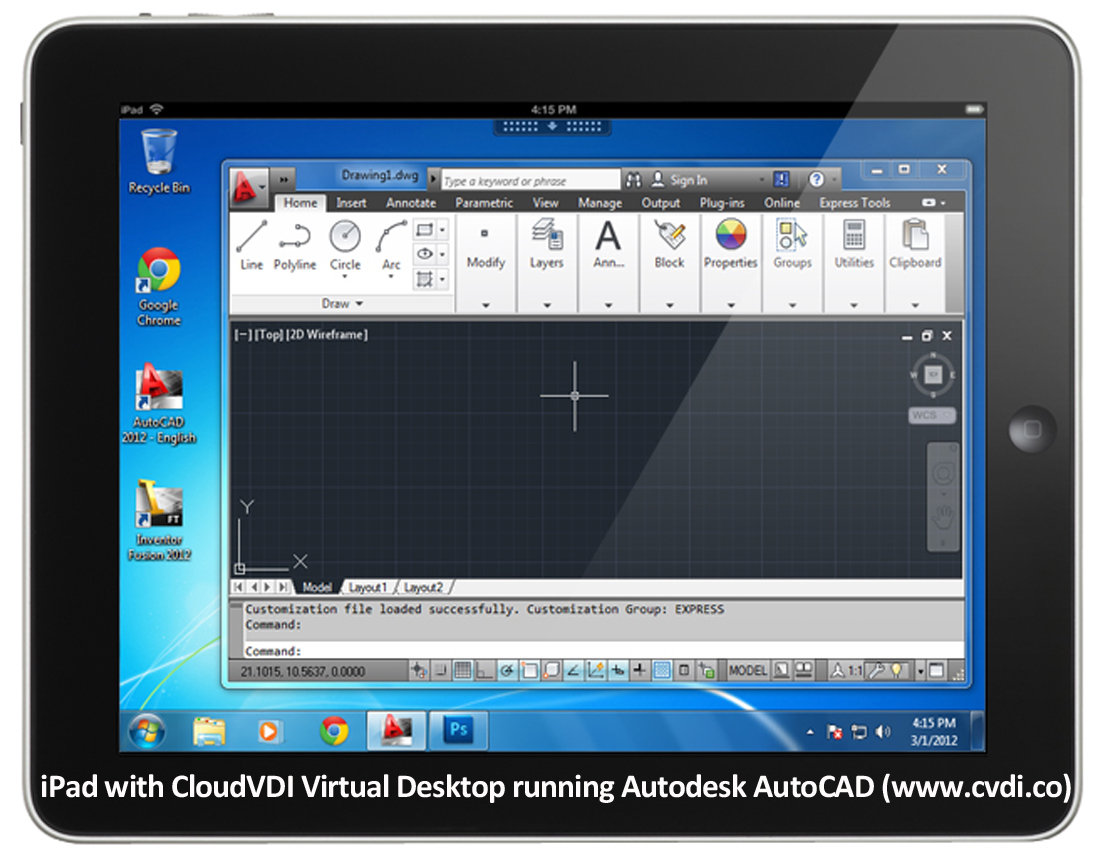
Task: Open the Layout1 tab
Action: coord(368,587)
